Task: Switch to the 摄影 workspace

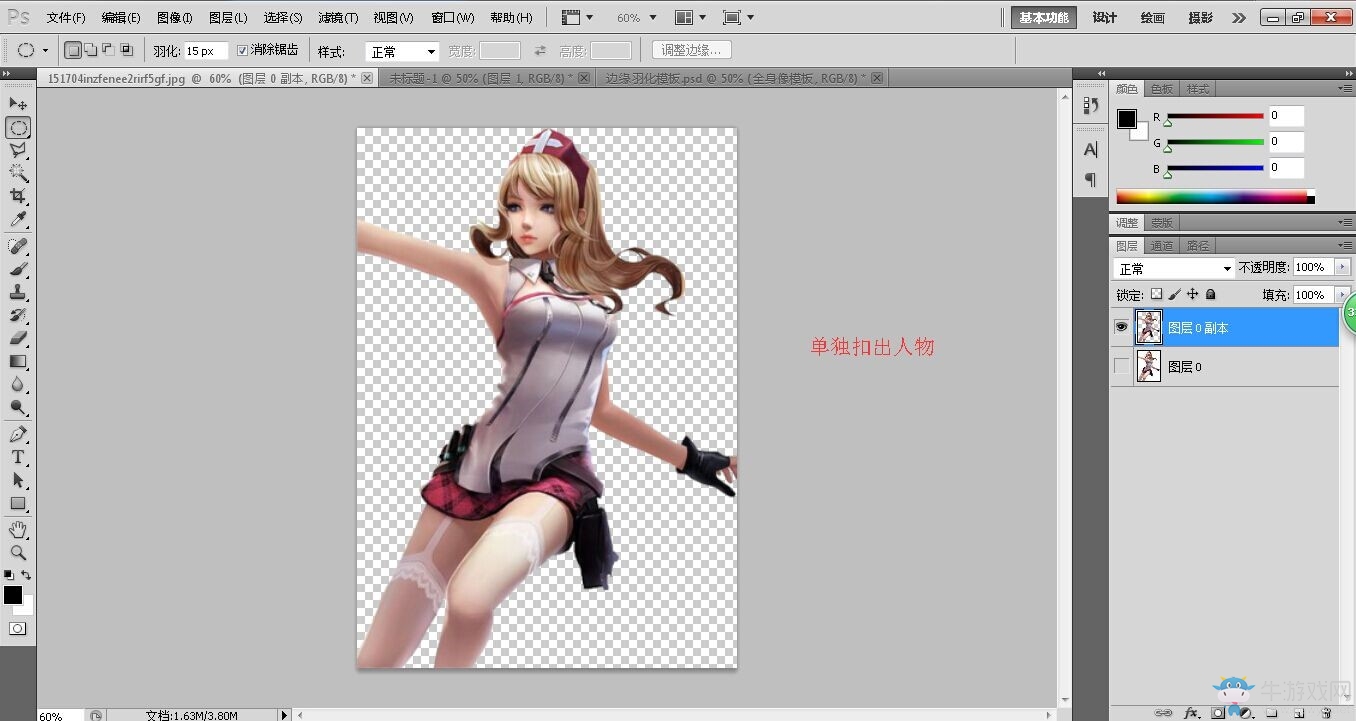Action: [x=1200, y=18]
